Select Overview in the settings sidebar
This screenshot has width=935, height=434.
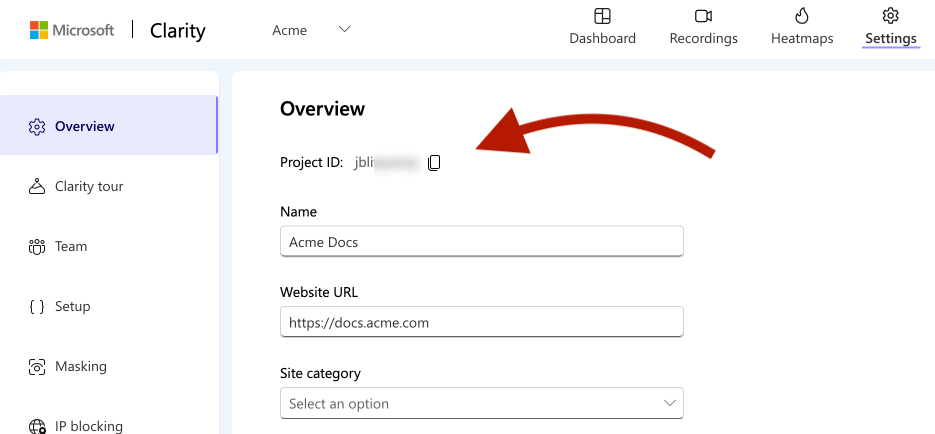pos(109,125)
